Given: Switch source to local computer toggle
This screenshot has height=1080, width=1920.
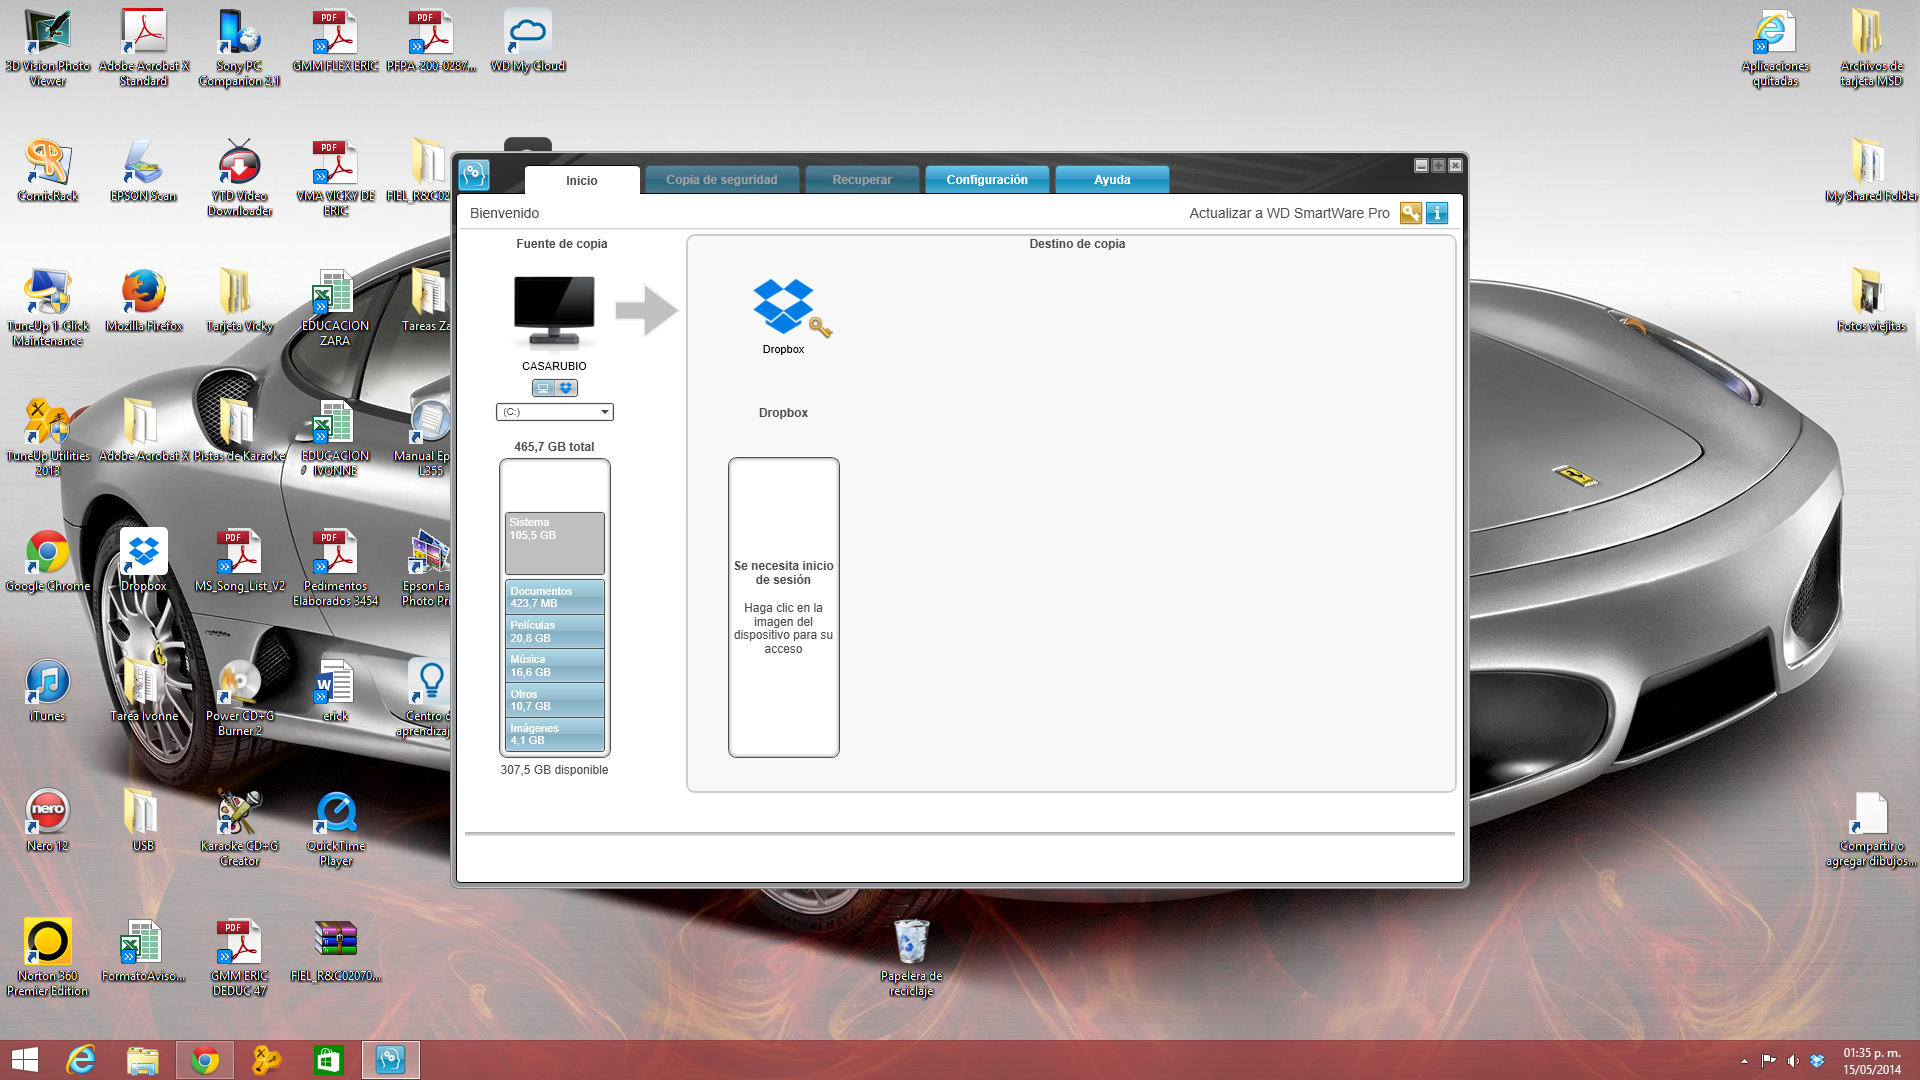Looking at the screenshot, I should [x=543, y=388].
